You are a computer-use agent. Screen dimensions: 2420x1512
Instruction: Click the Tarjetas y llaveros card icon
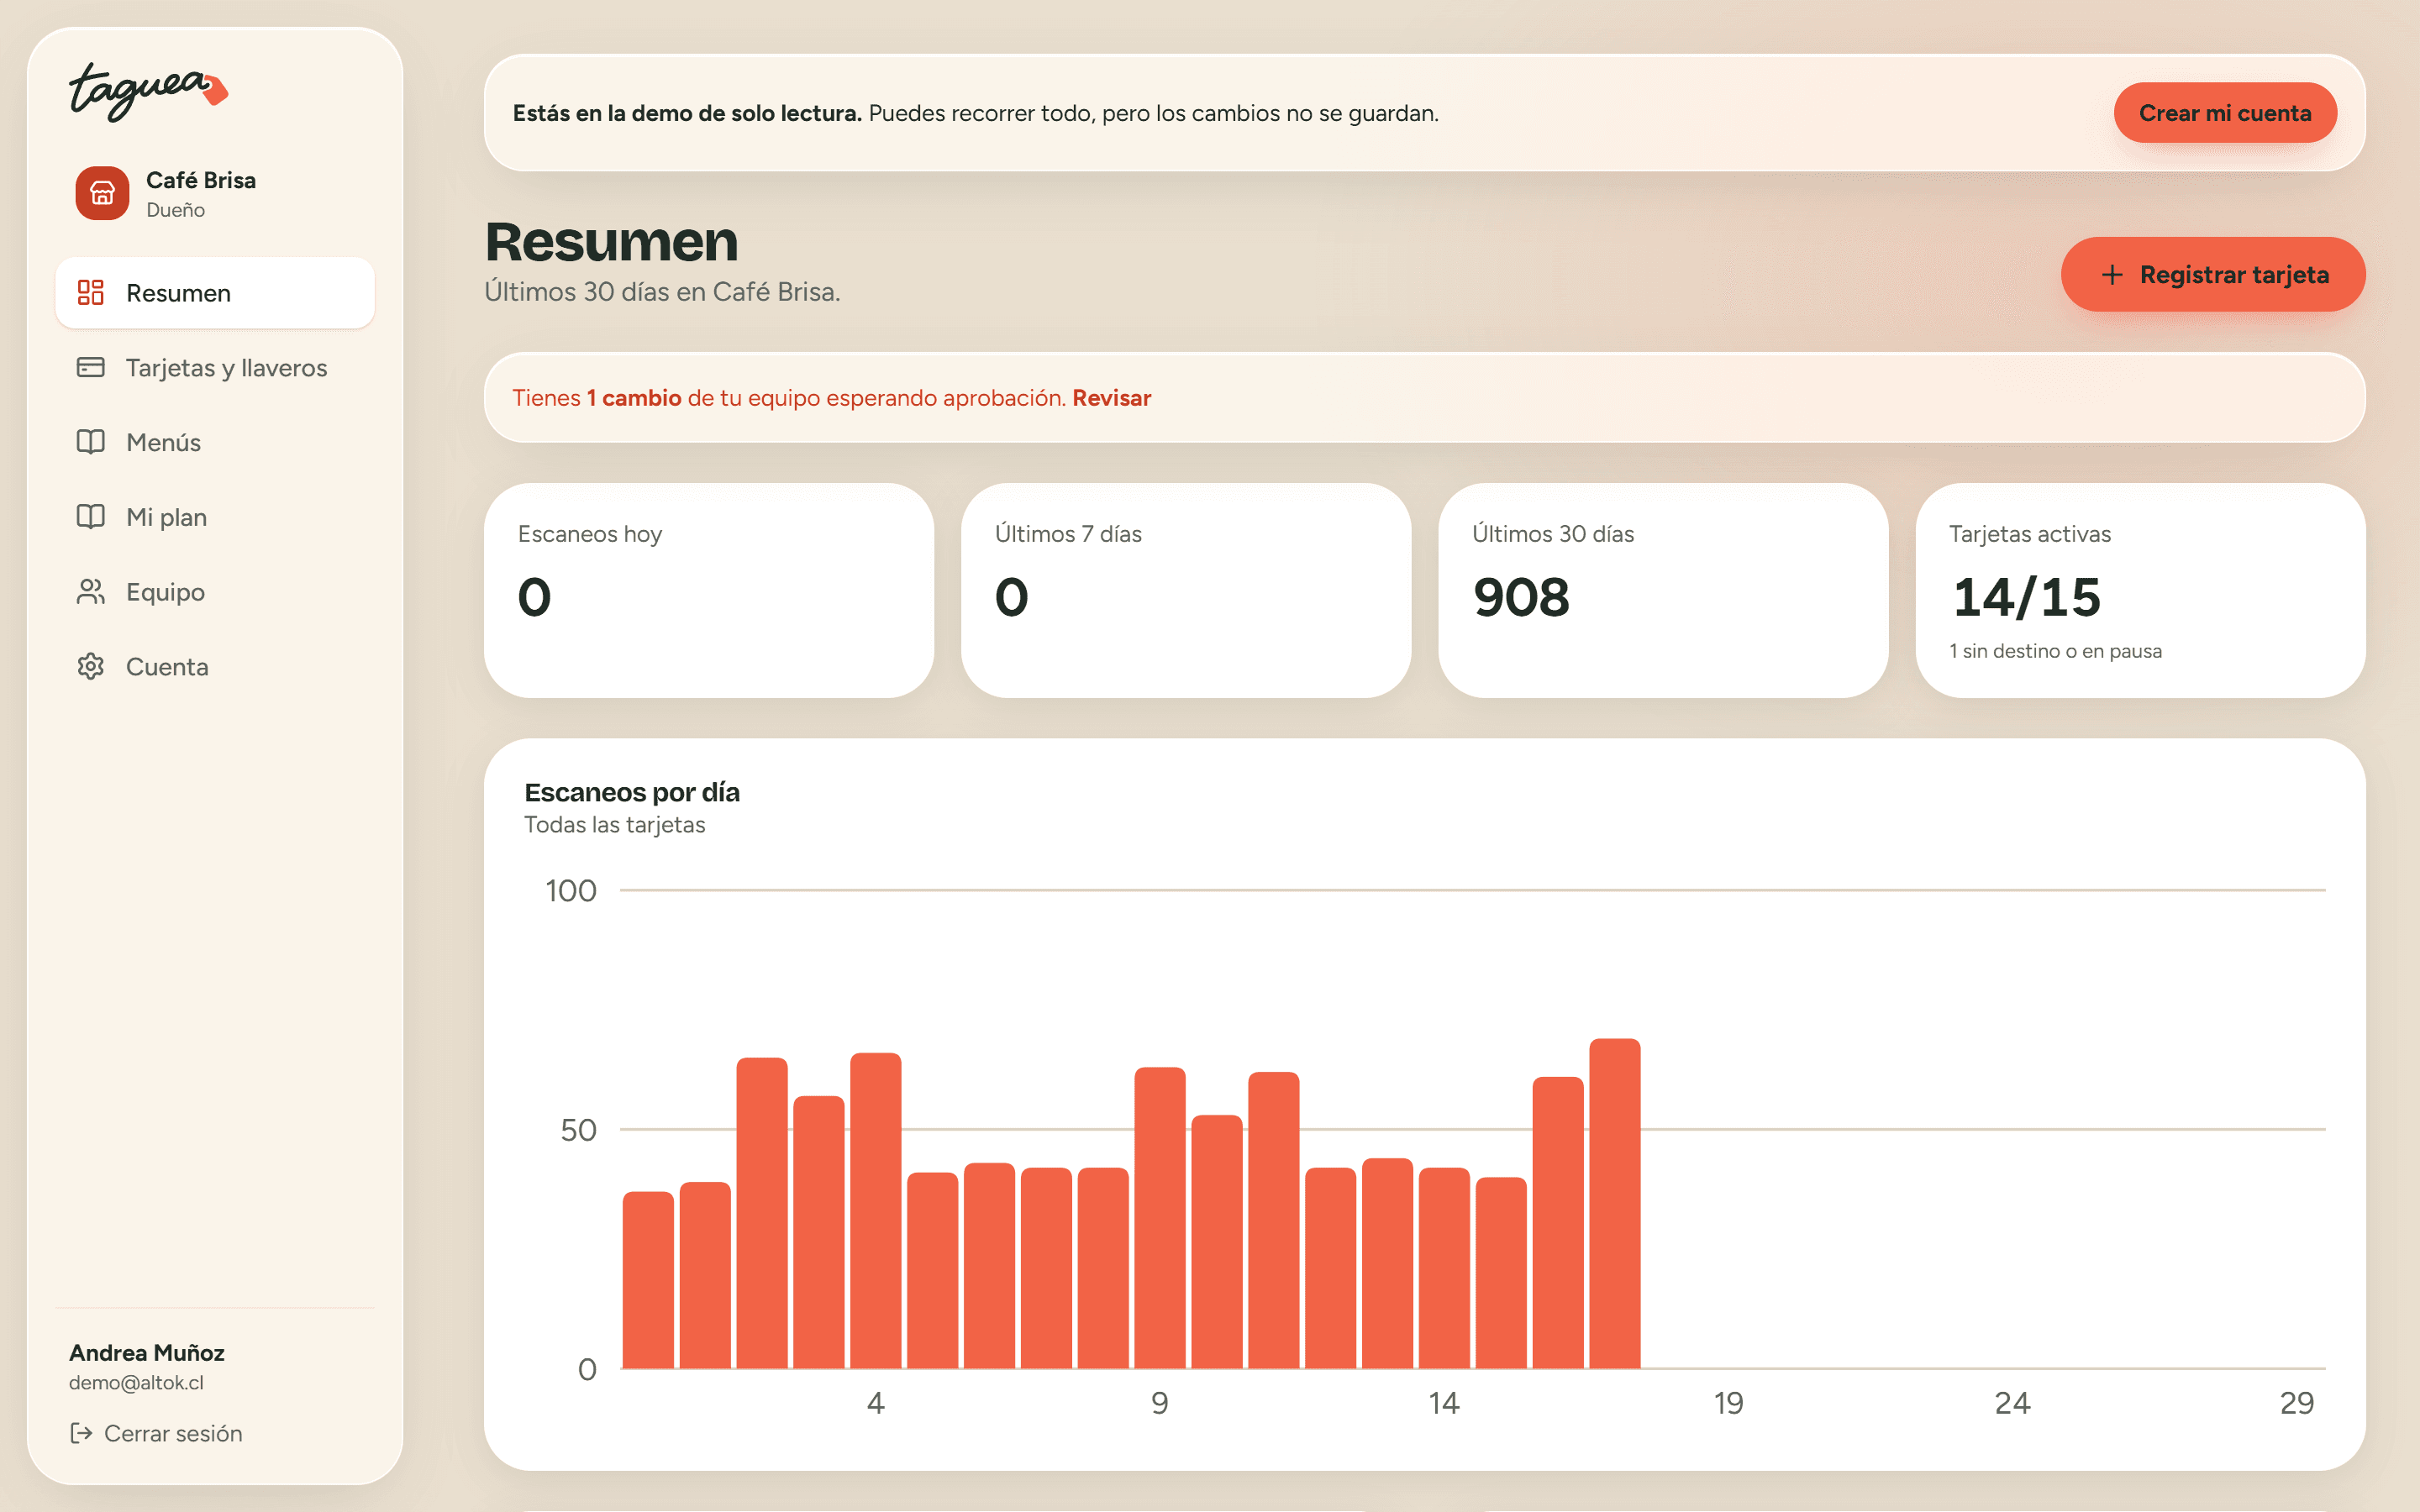pos(91,368)
